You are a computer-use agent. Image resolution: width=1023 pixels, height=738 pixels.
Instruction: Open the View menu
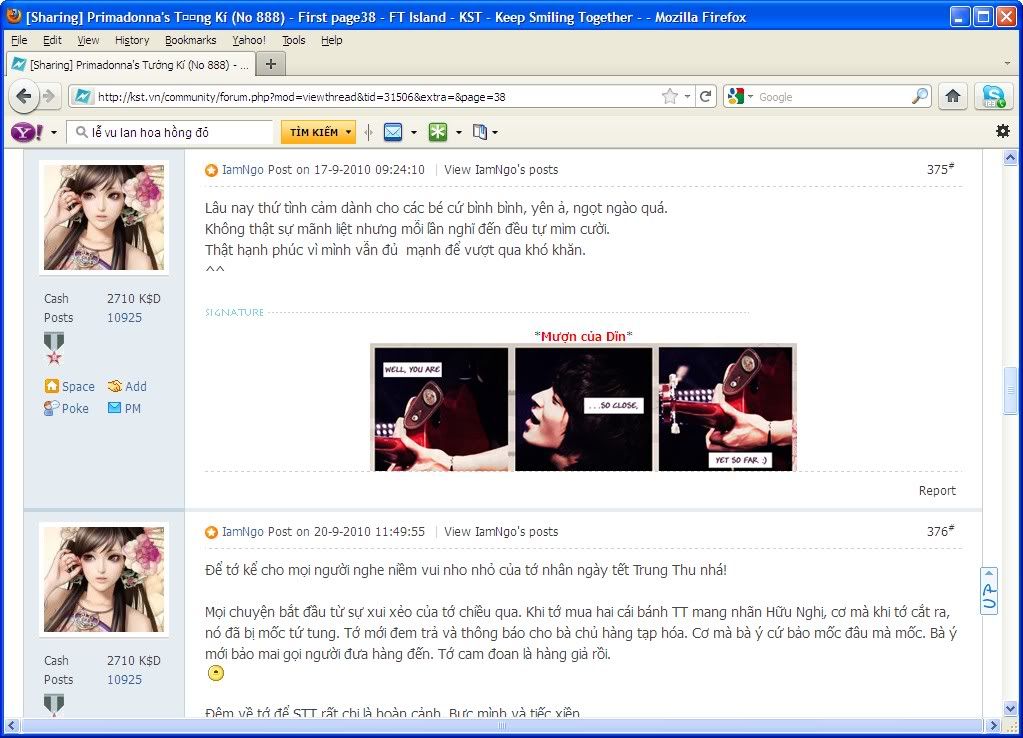coord(88,40)
